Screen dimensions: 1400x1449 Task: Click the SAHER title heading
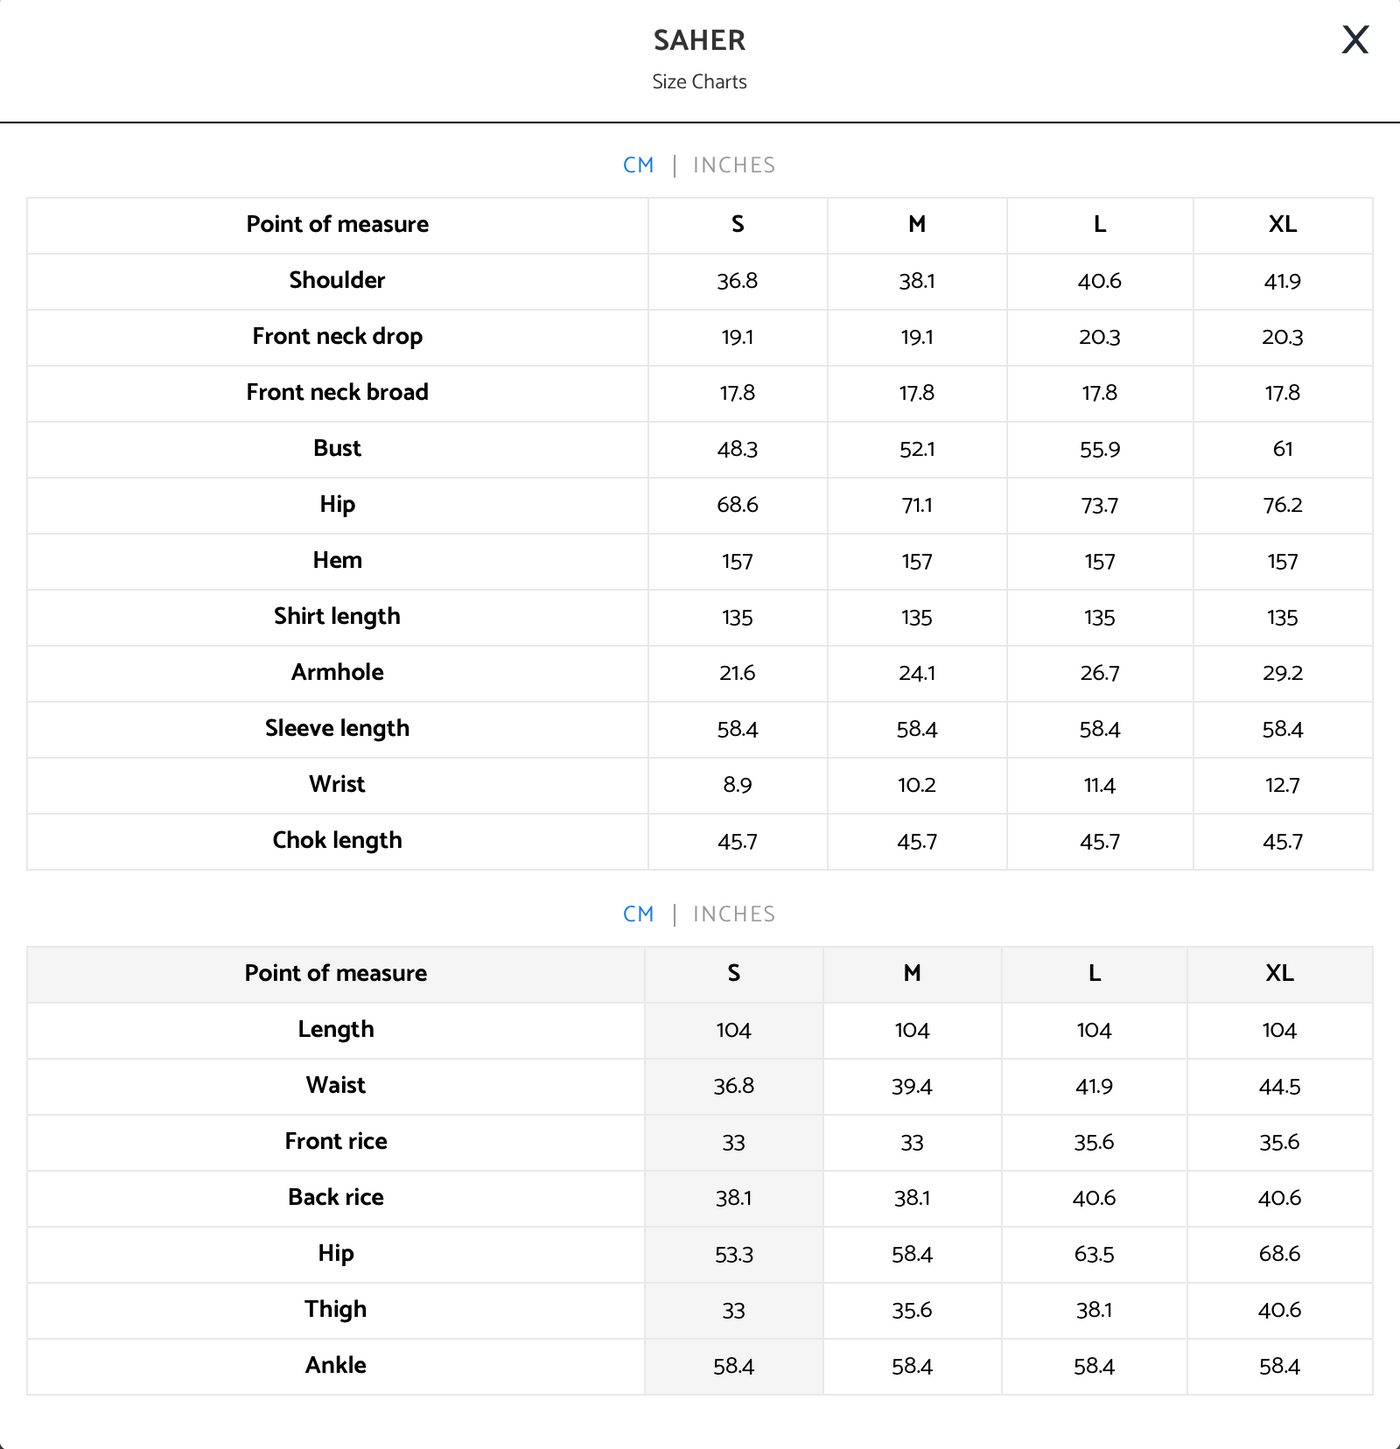(699, 40)
